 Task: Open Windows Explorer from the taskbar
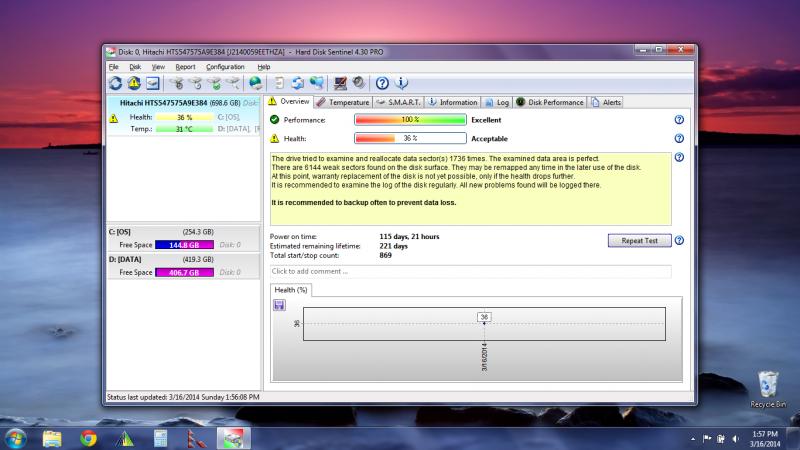tap(52, 439)
